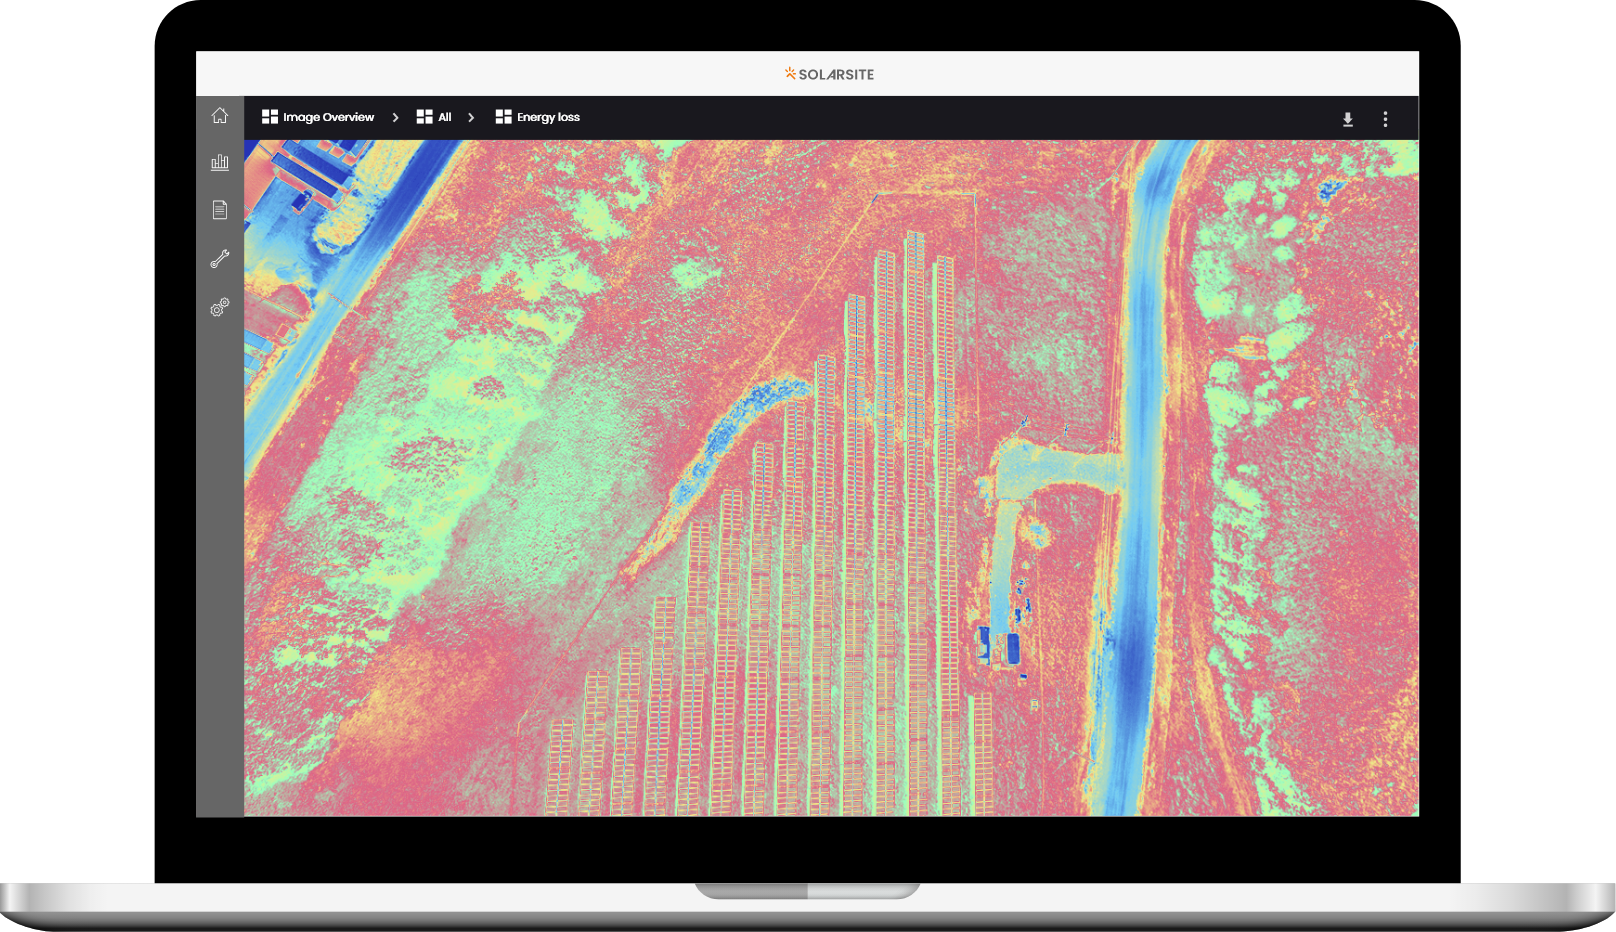
Task: Open the Reports document icon in sidebar
Action: click(220, 209)
